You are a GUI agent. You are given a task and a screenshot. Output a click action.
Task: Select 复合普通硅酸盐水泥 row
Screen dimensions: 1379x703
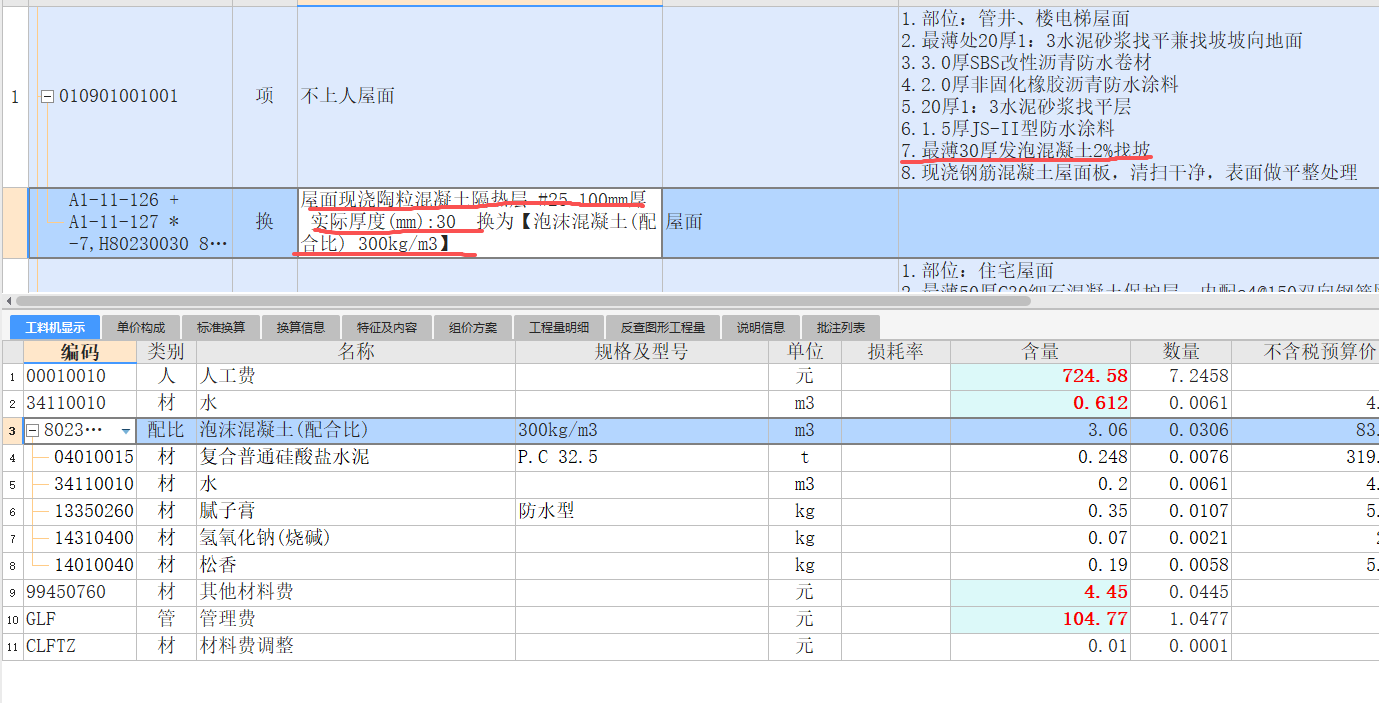[355, 458]
